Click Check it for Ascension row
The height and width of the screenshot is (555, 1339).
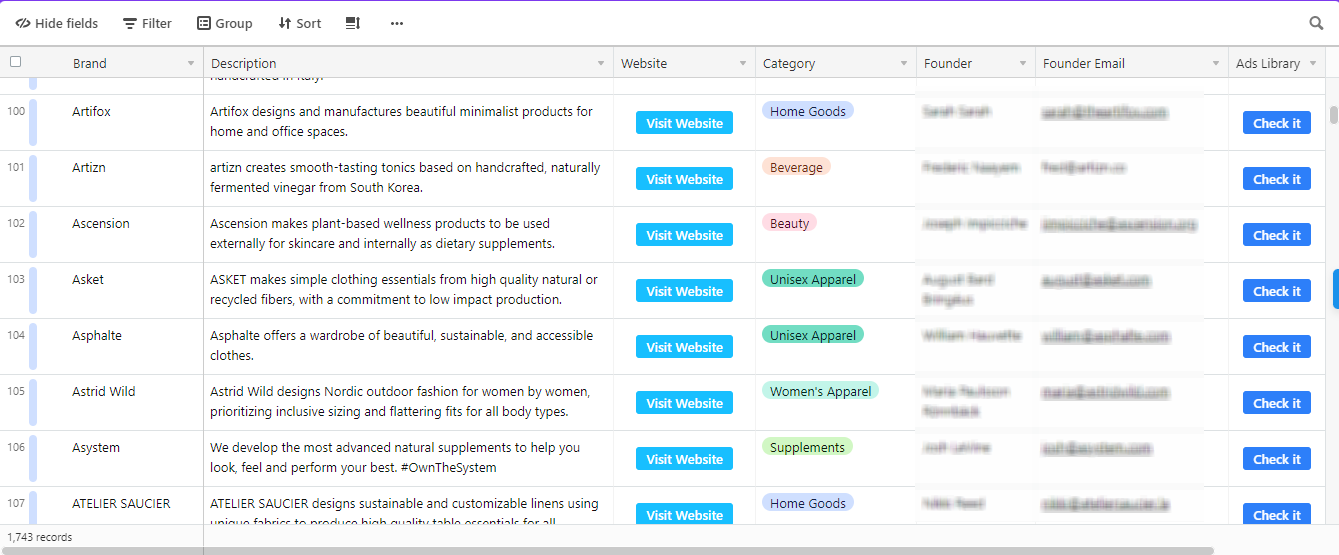click(1277, 235)
